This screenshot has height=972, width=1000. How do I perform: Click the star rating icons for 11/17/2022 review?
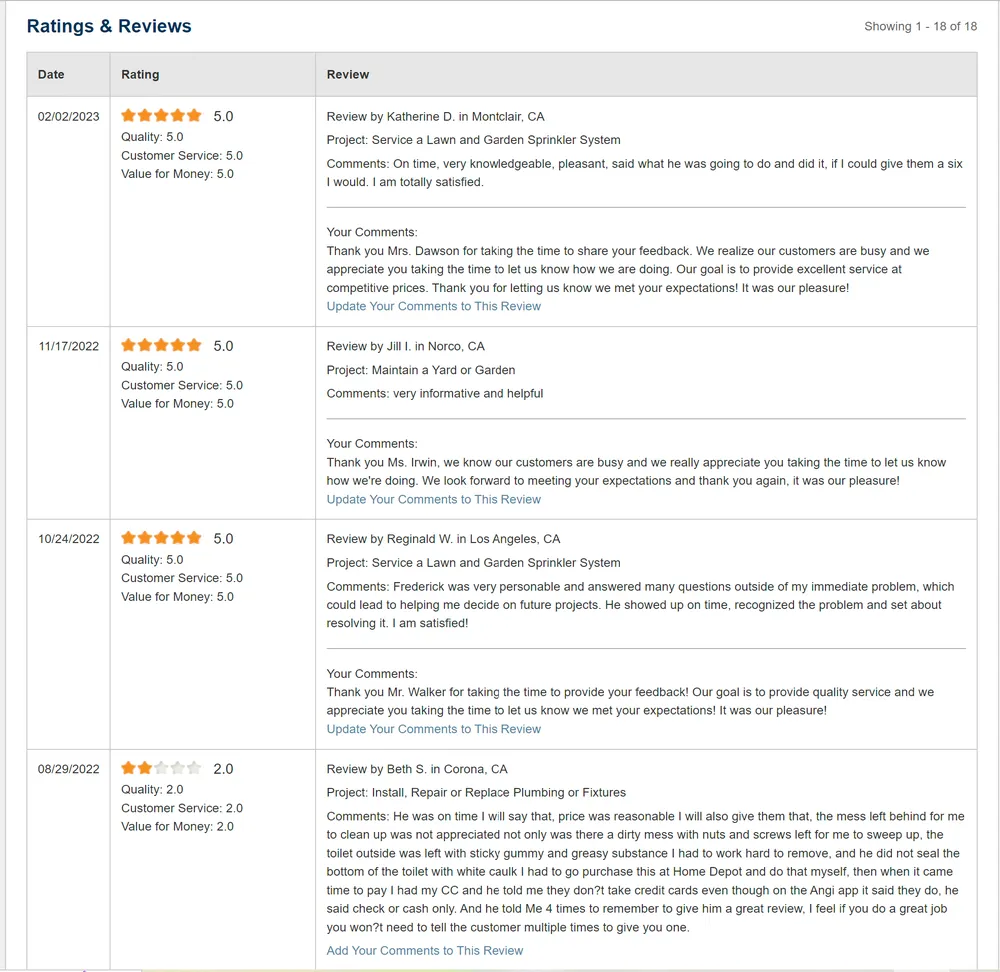click(x=161, y=346)
